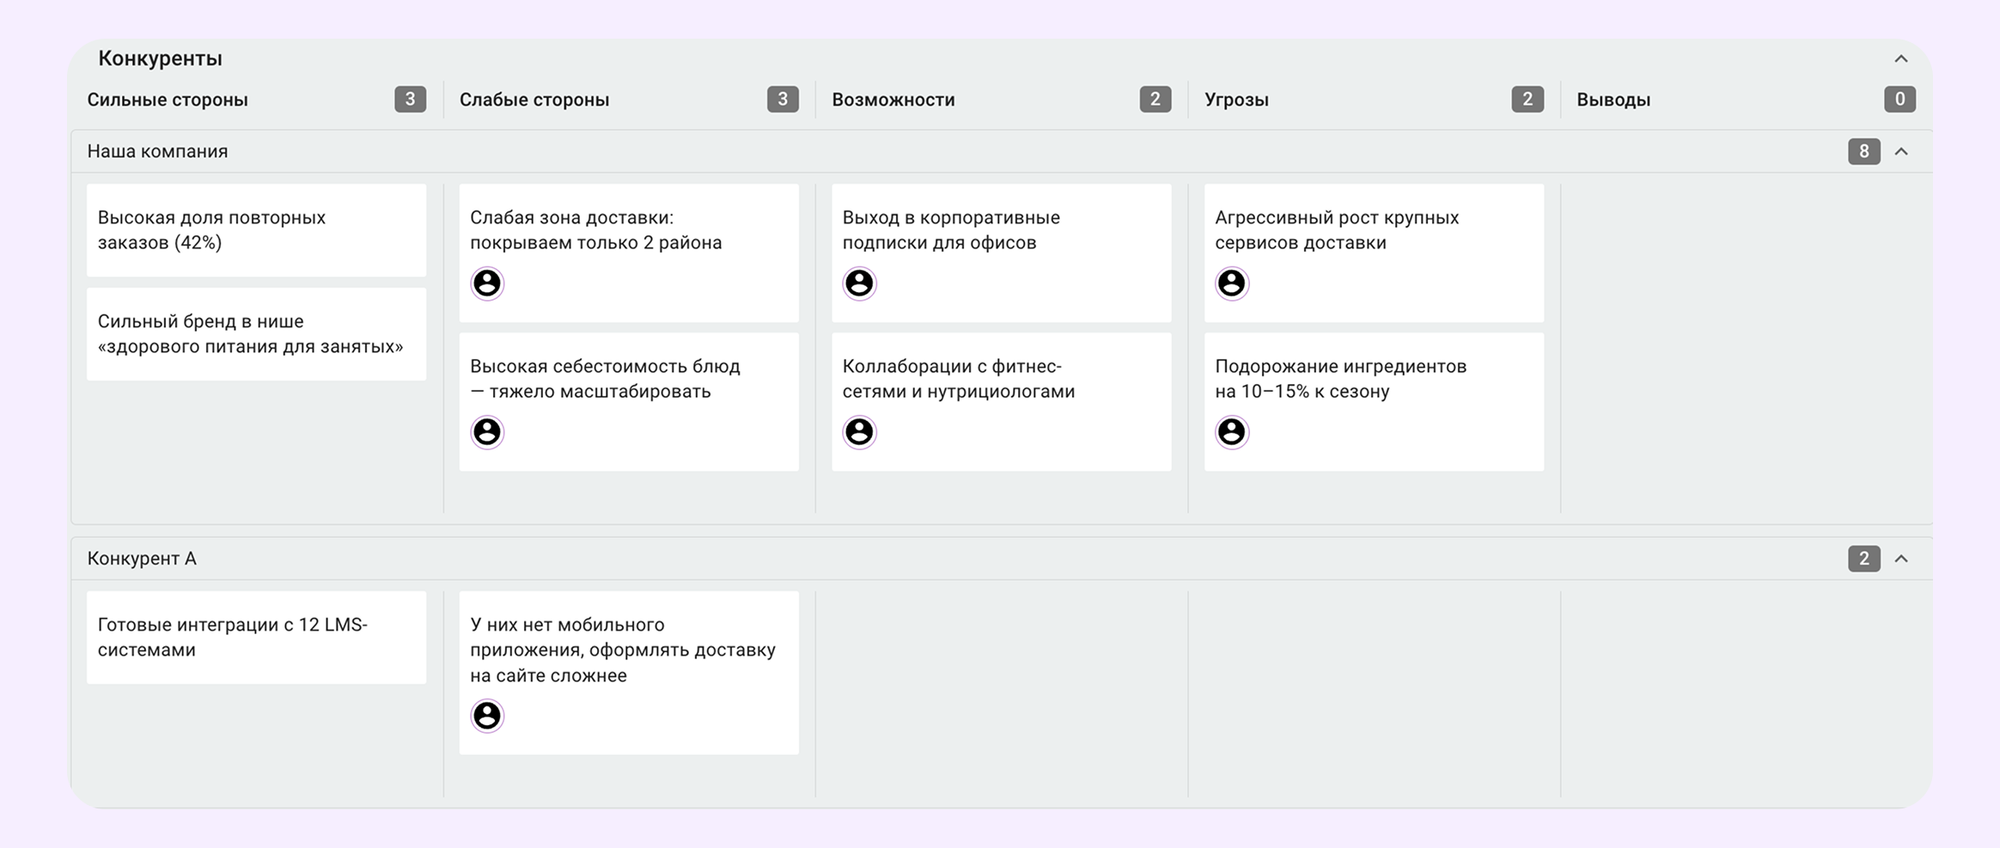Open card «Сильный бренд в нише»
The image size is (2000, 848).
pyautogui.click(x=256, y=334)
